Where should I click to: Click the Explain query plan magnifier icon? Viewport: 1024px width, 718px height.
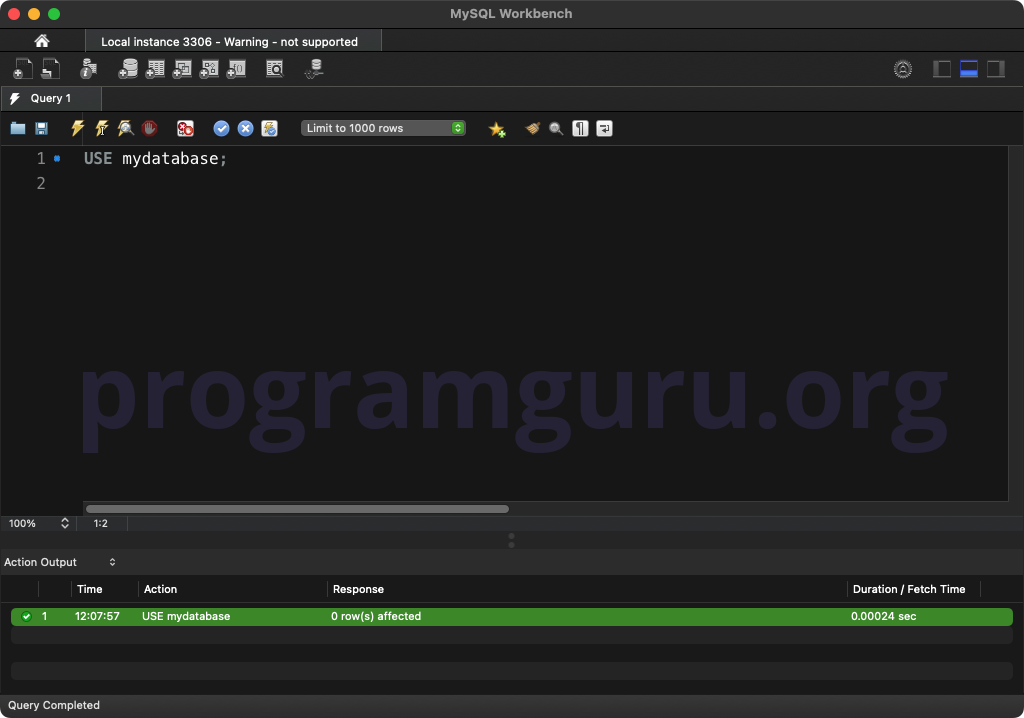coord(125,128)
